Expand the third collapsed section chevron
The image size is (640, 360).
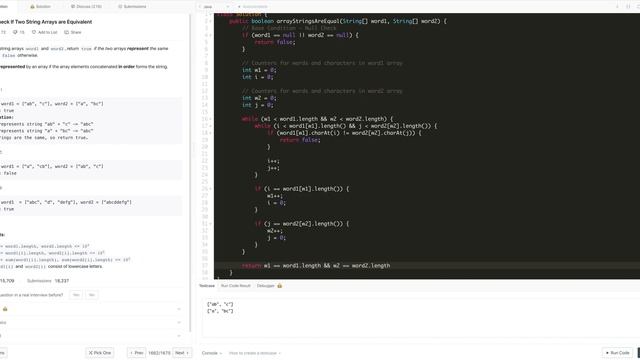click(x=179, y=336)
